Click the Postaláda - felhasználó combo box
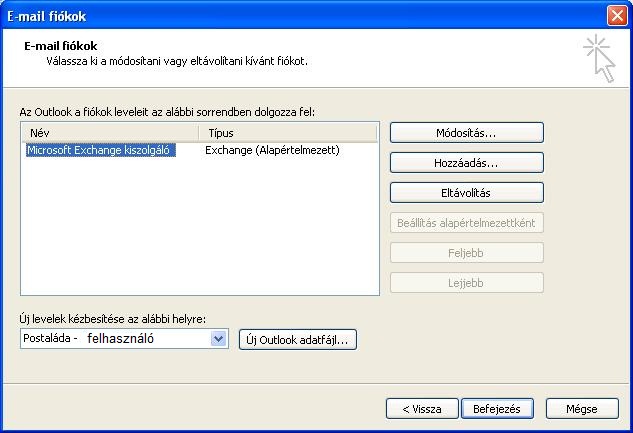This screenshot has width=633, height=433. click(x=124, y=339)
